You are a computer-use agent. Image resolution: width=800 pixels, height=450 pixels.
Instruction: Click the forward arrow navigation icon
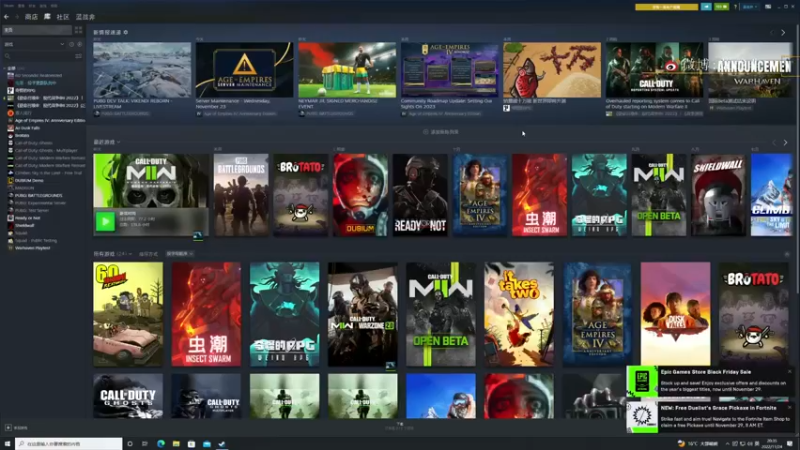point(16,17)
